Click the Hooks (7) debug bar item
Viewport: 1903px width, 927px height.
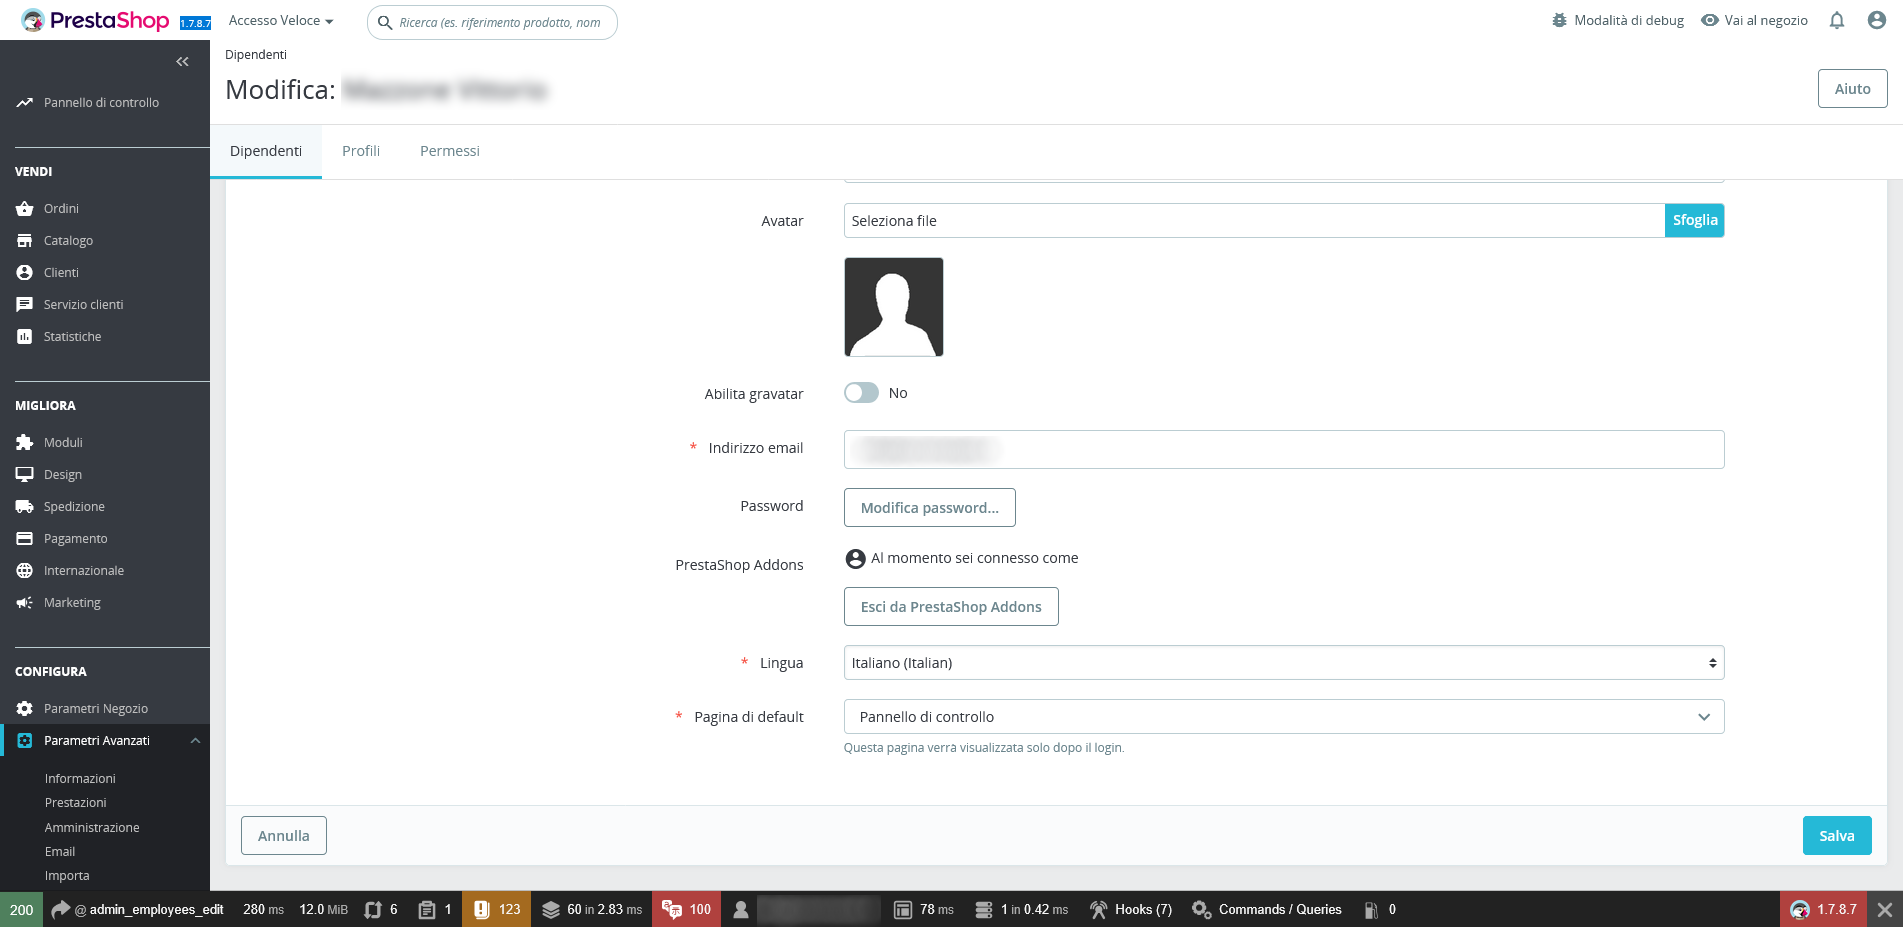coord(1130,909)
